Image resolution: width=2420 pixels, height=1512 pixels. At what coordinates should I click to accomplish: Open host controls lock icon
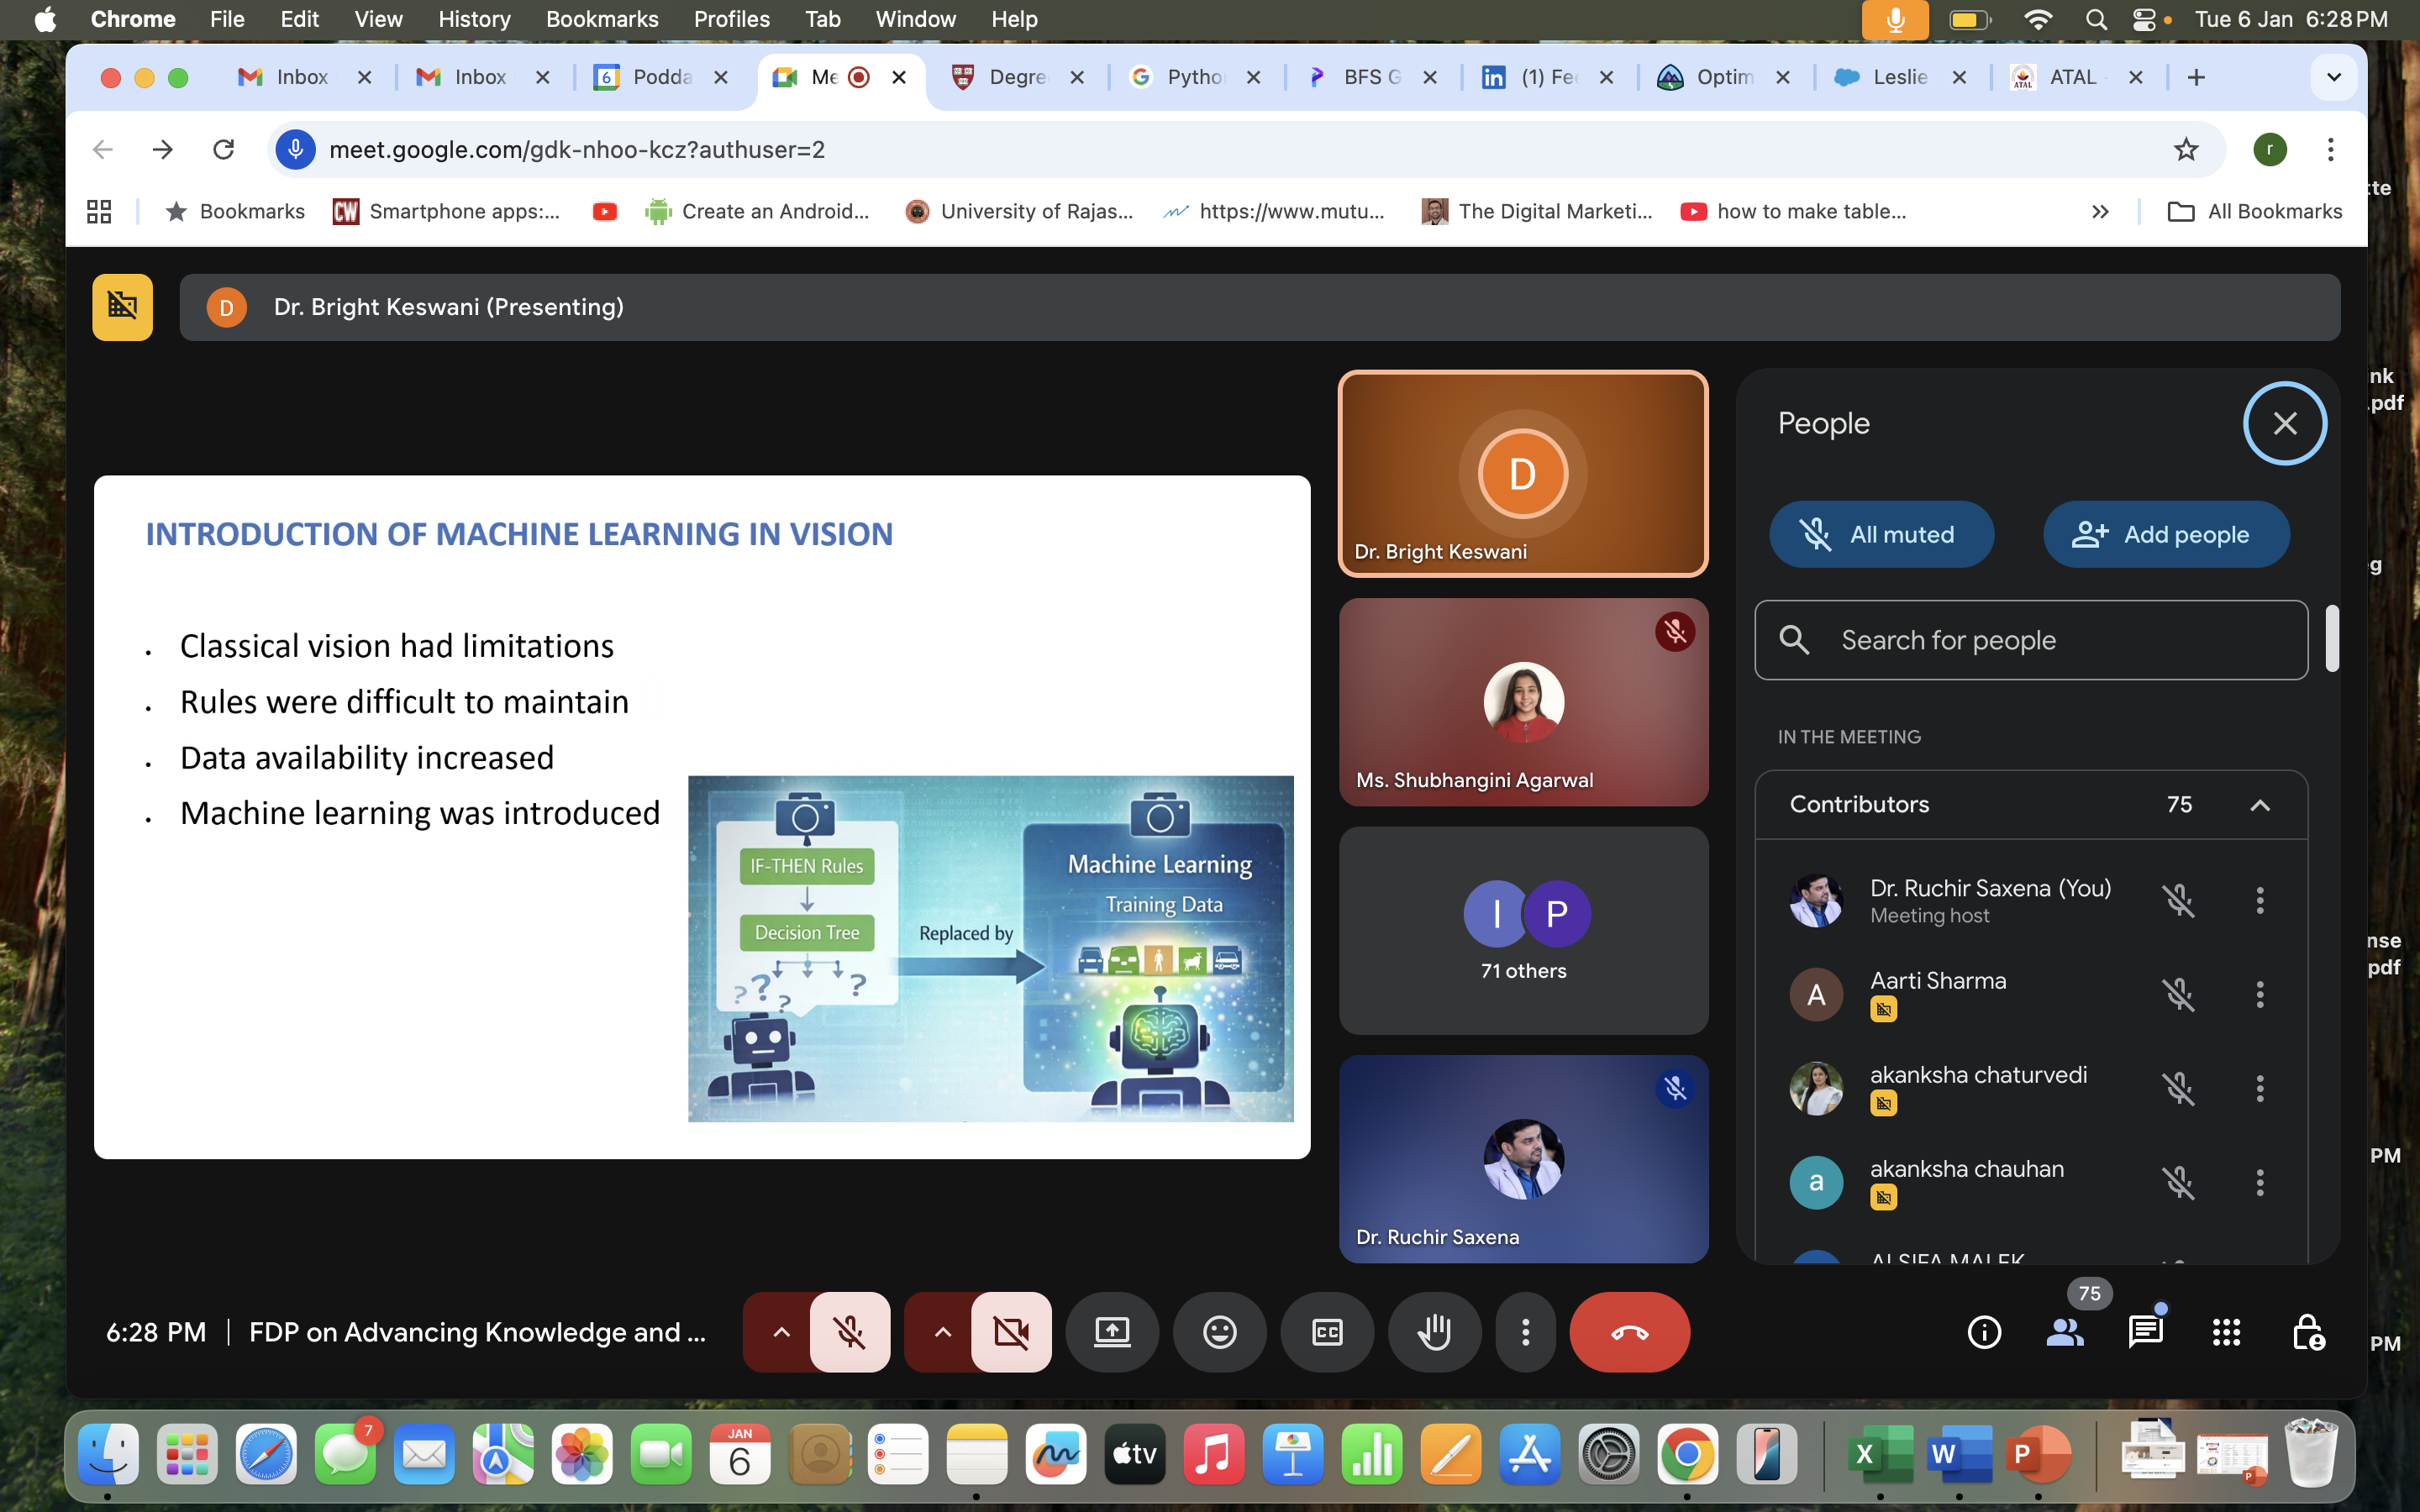click(2307, 1332)
